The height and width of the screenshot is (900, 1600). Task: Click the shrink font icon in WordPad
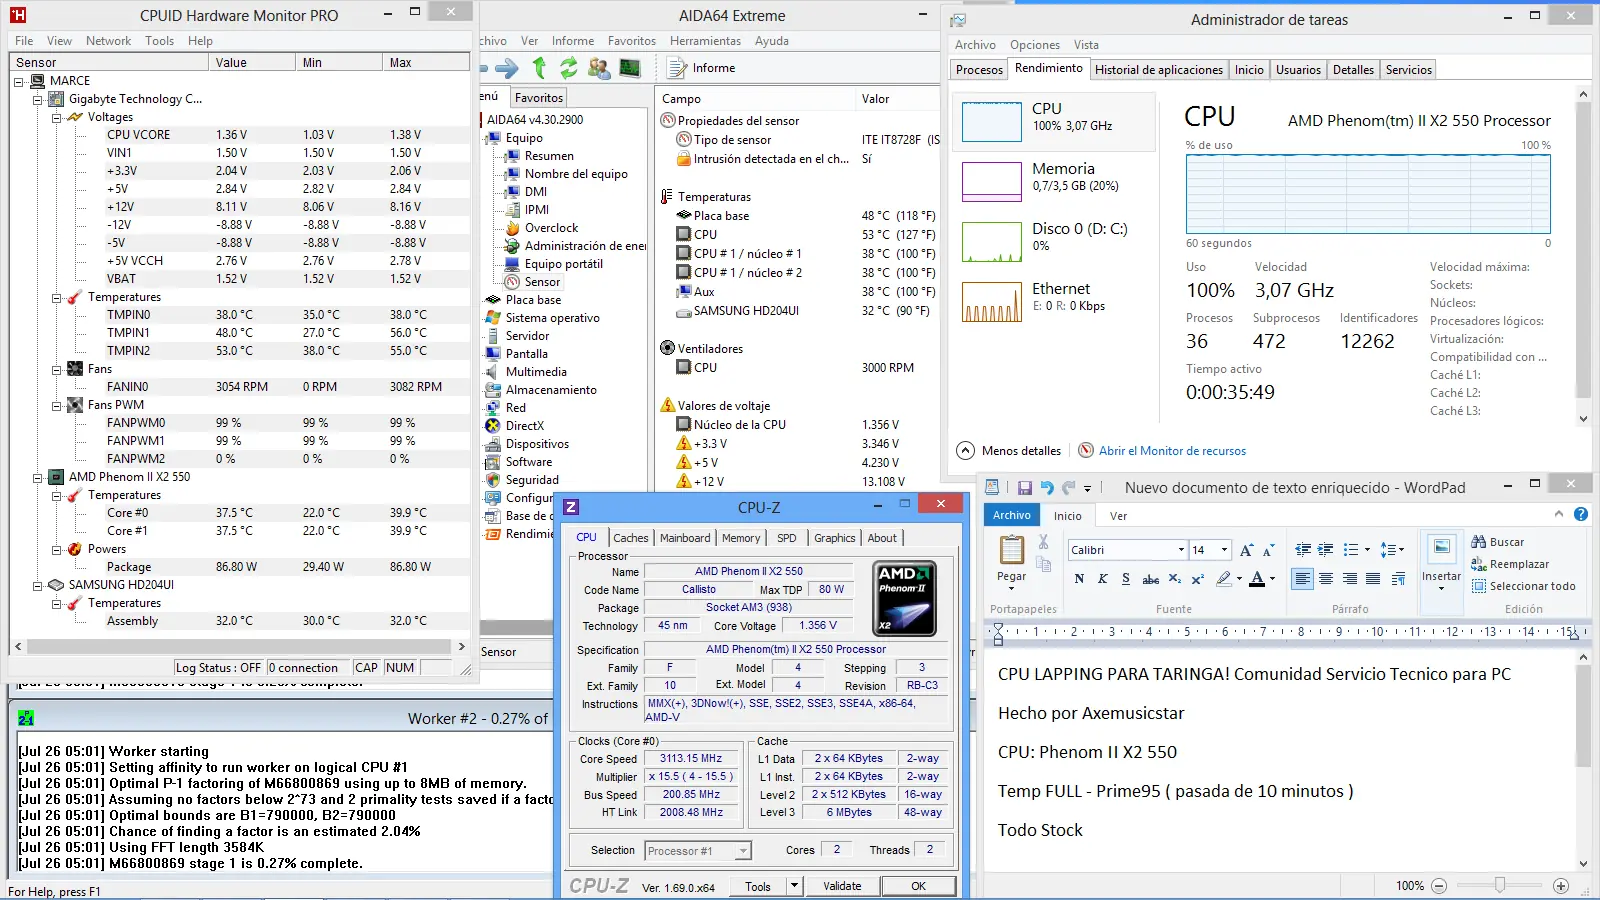click(1268, 550)
